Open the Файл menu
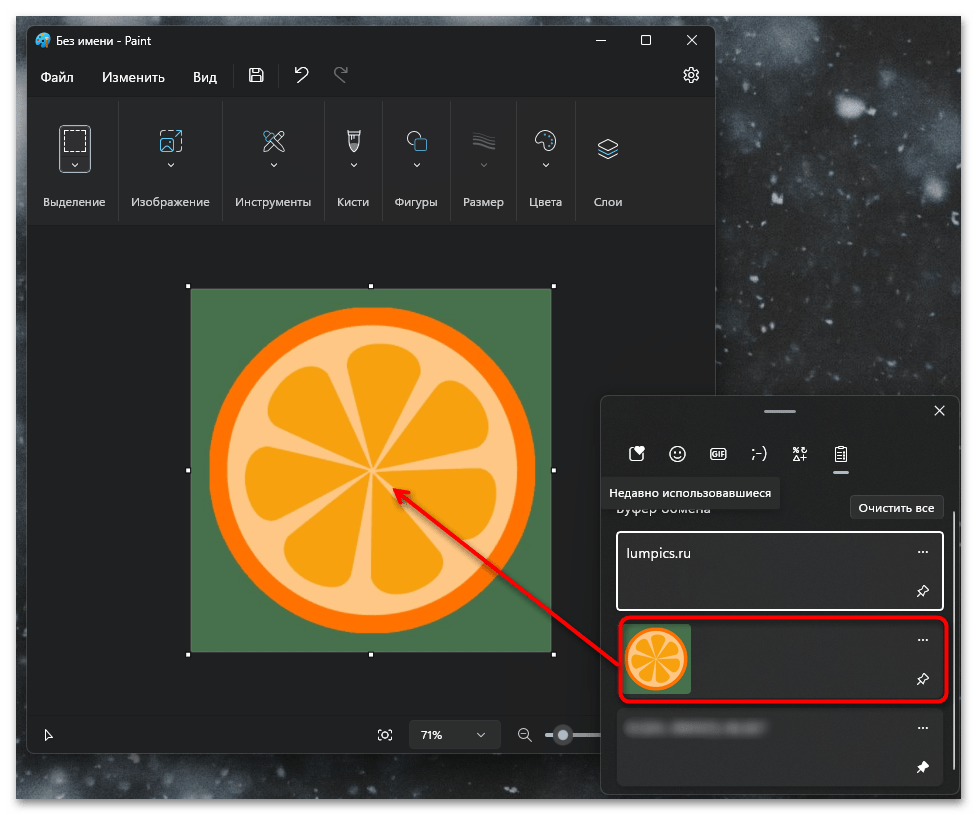977x815 pixels. click(x=56, y=77)
